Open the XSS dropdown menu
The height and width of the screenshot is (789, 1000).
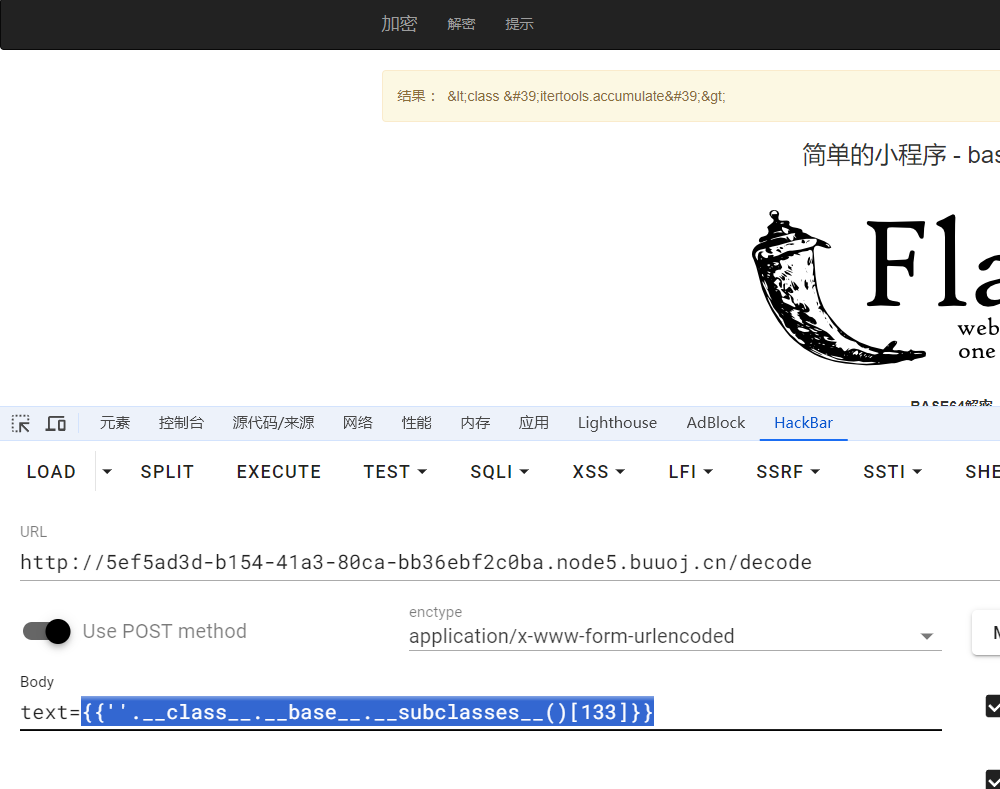(598, 472)
